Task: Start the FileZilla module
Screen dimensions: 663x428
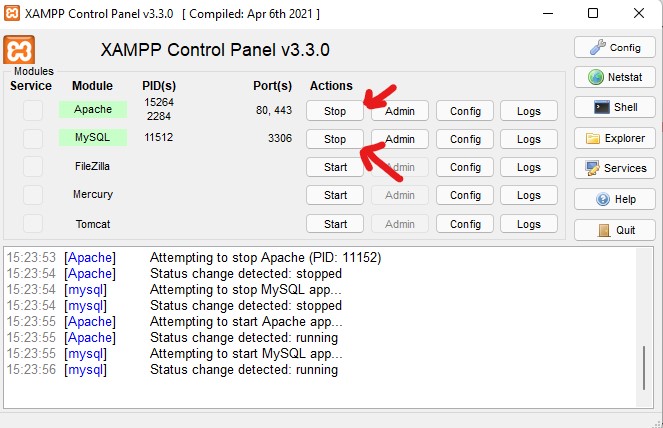Action: click(335, 167)
